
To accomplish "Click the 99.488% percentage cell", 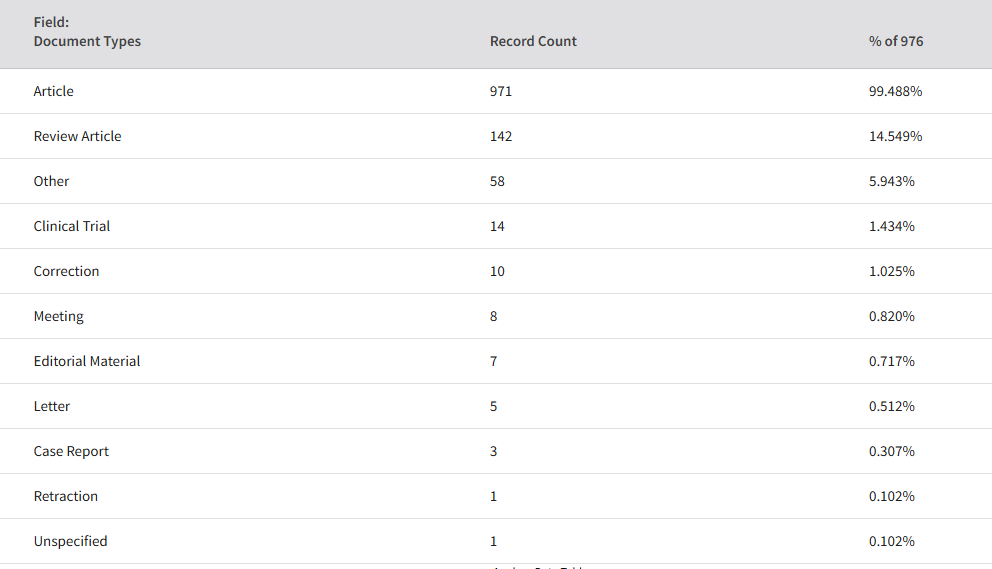I will tap(895, 91).
